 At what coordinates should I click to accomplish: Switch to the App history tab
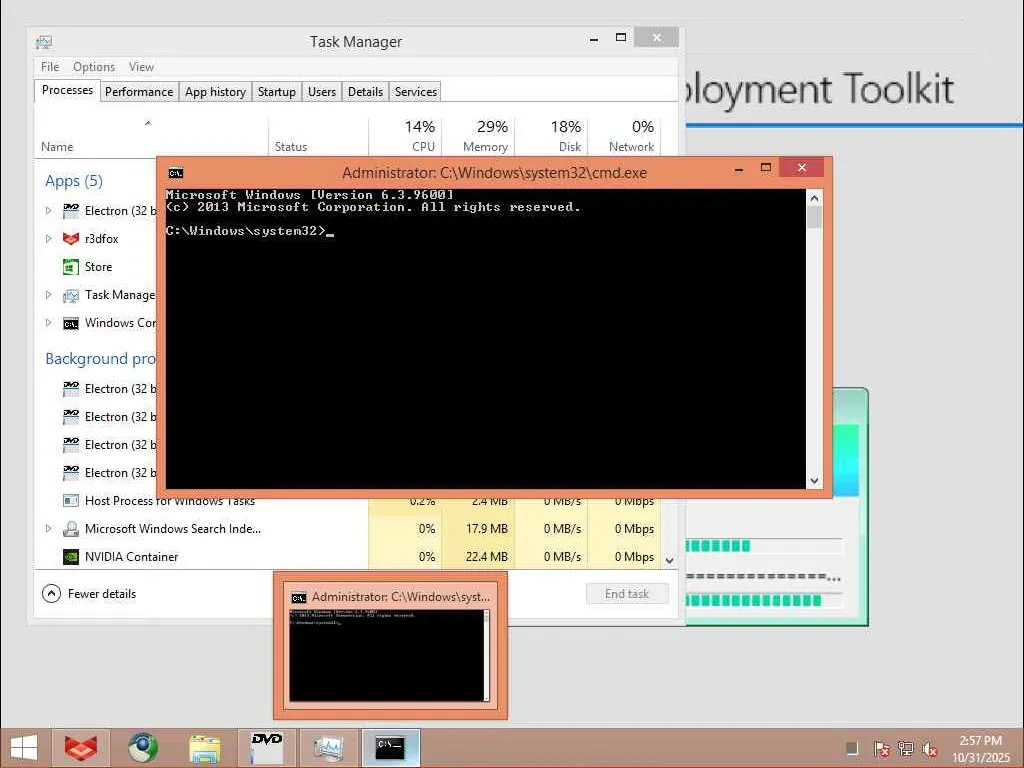216,92
